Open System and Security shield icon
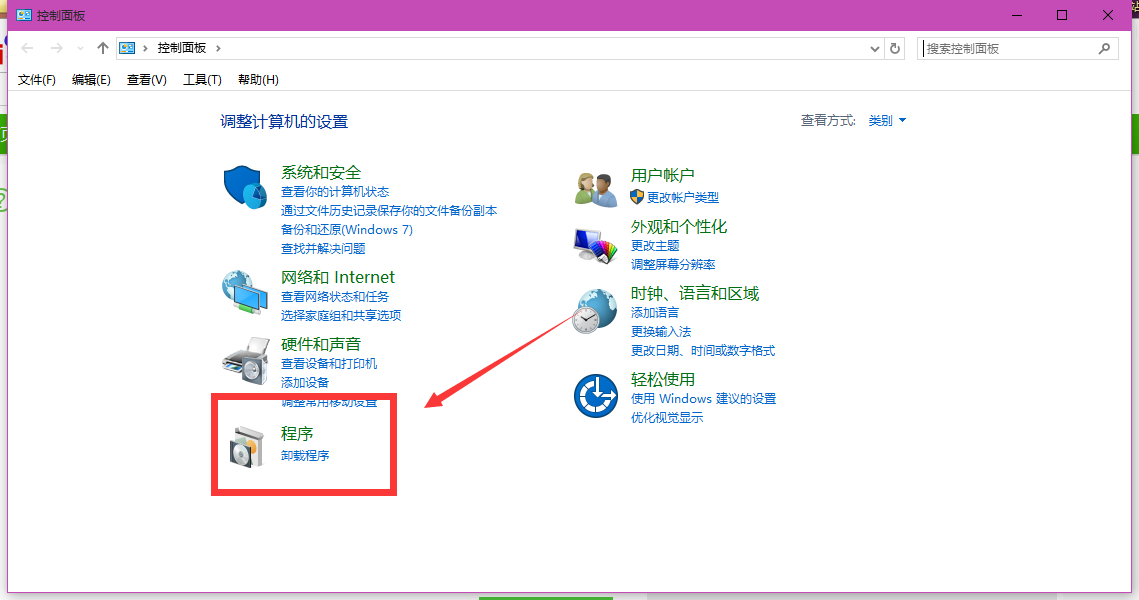This screenshot has height=600, width=1139. 245,187
